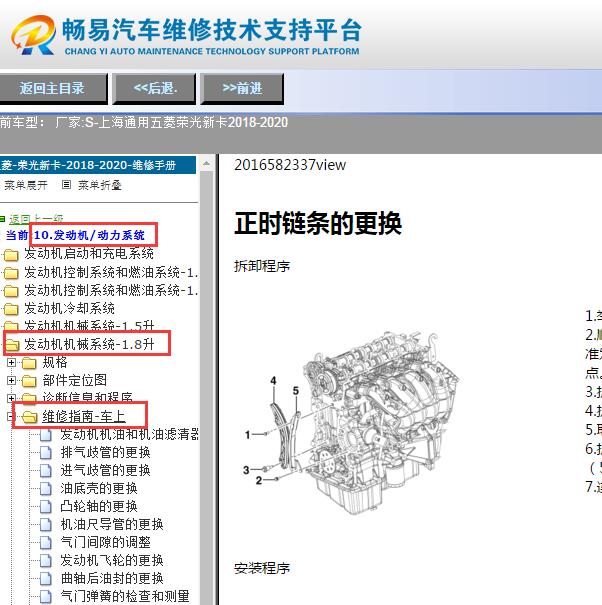602x605 pixels.
Task: Click folder icon of 规格
Action: click(x=29, y=363)
